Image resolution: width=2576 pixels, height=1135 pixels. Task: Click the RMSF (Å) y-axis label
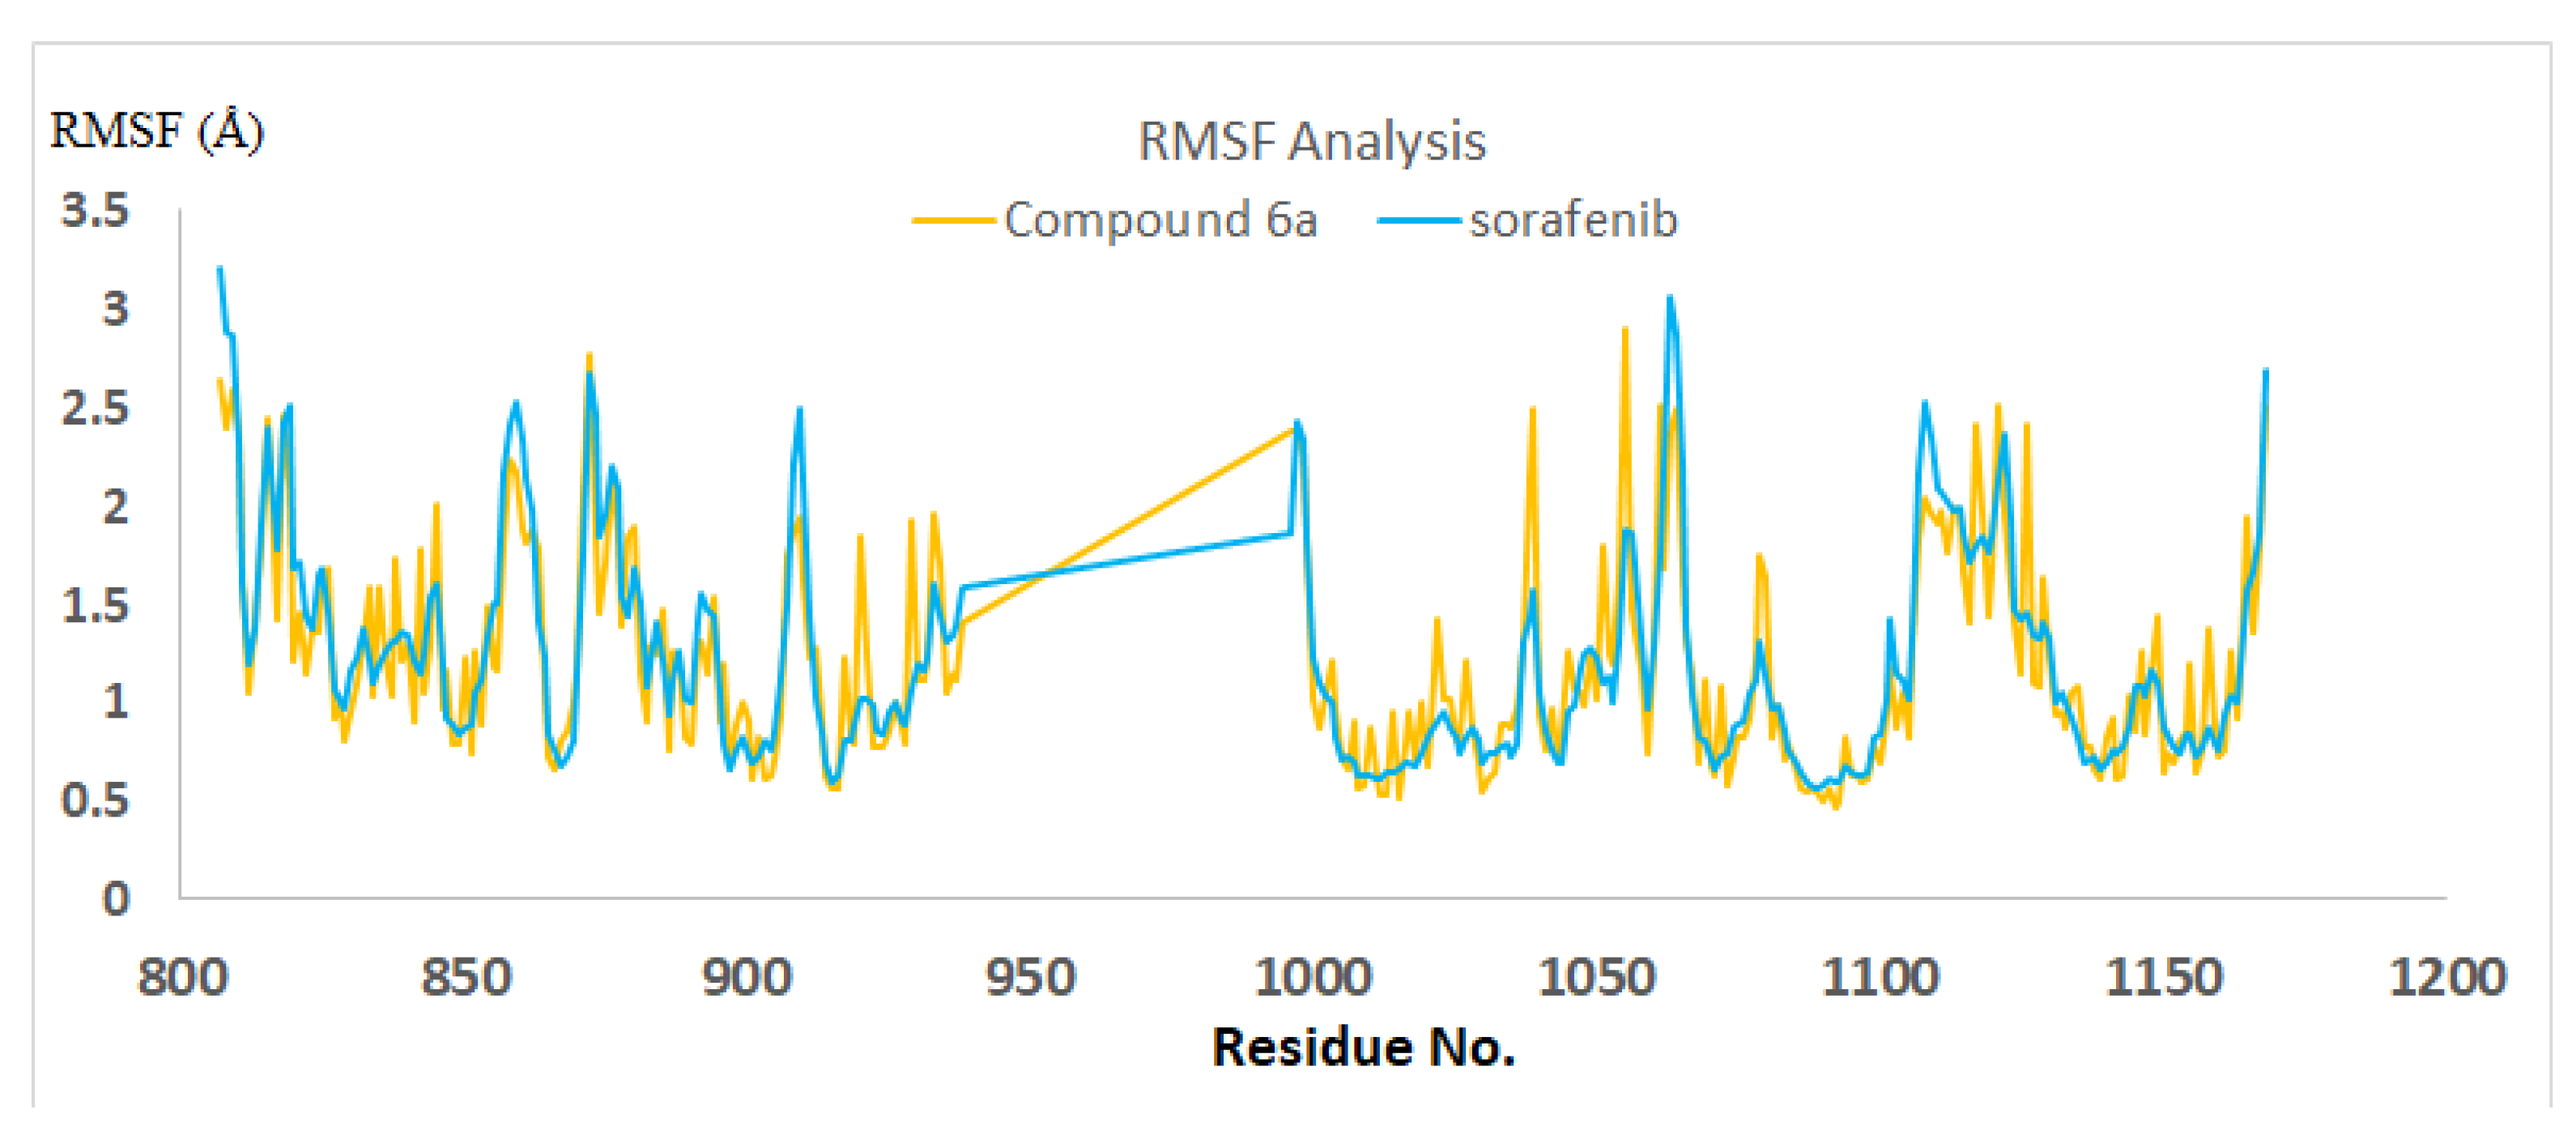coord(157,131)
